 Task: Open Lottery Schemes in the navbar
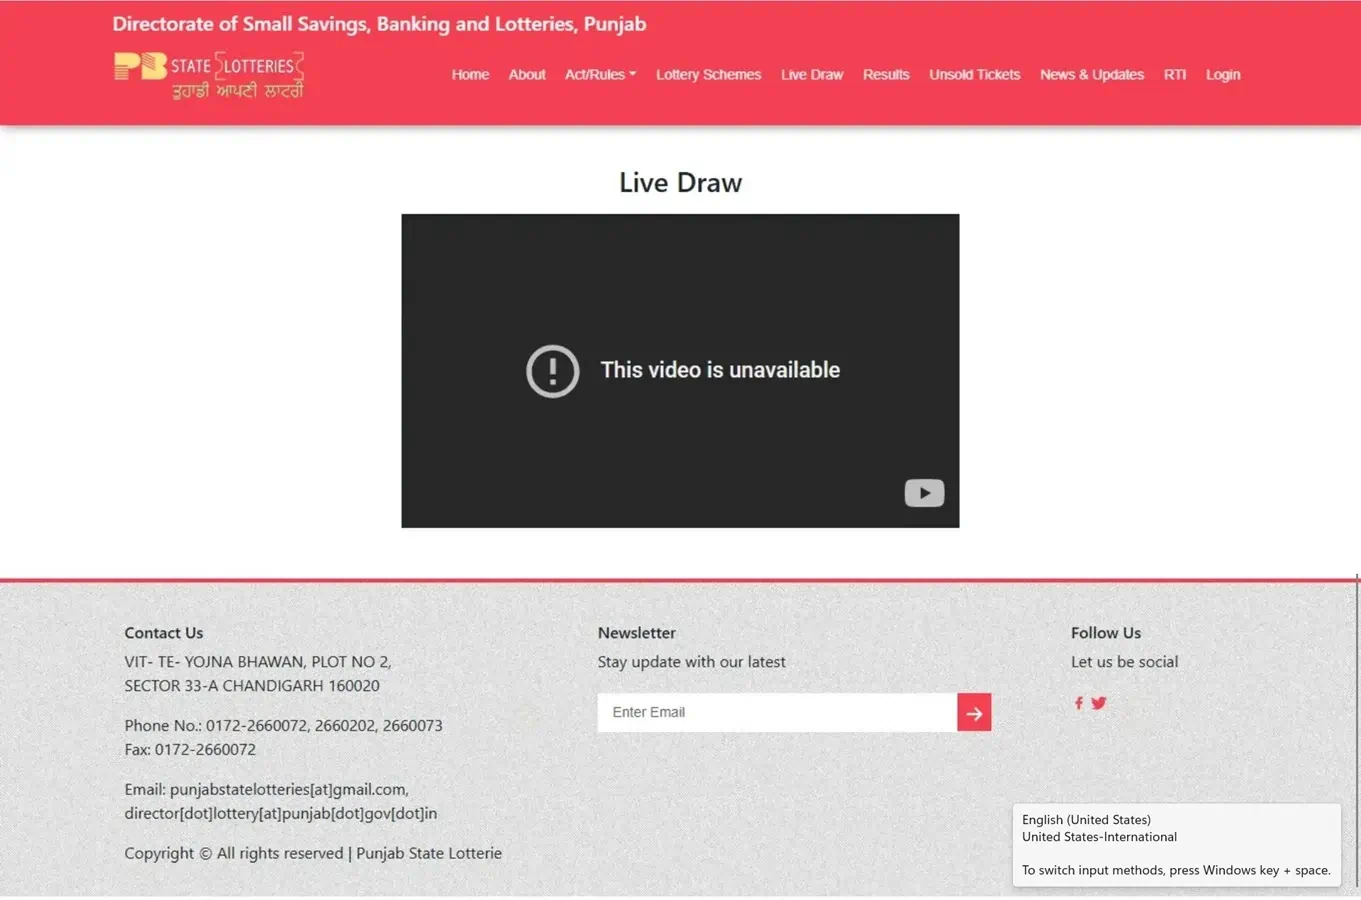pos(708,75)
